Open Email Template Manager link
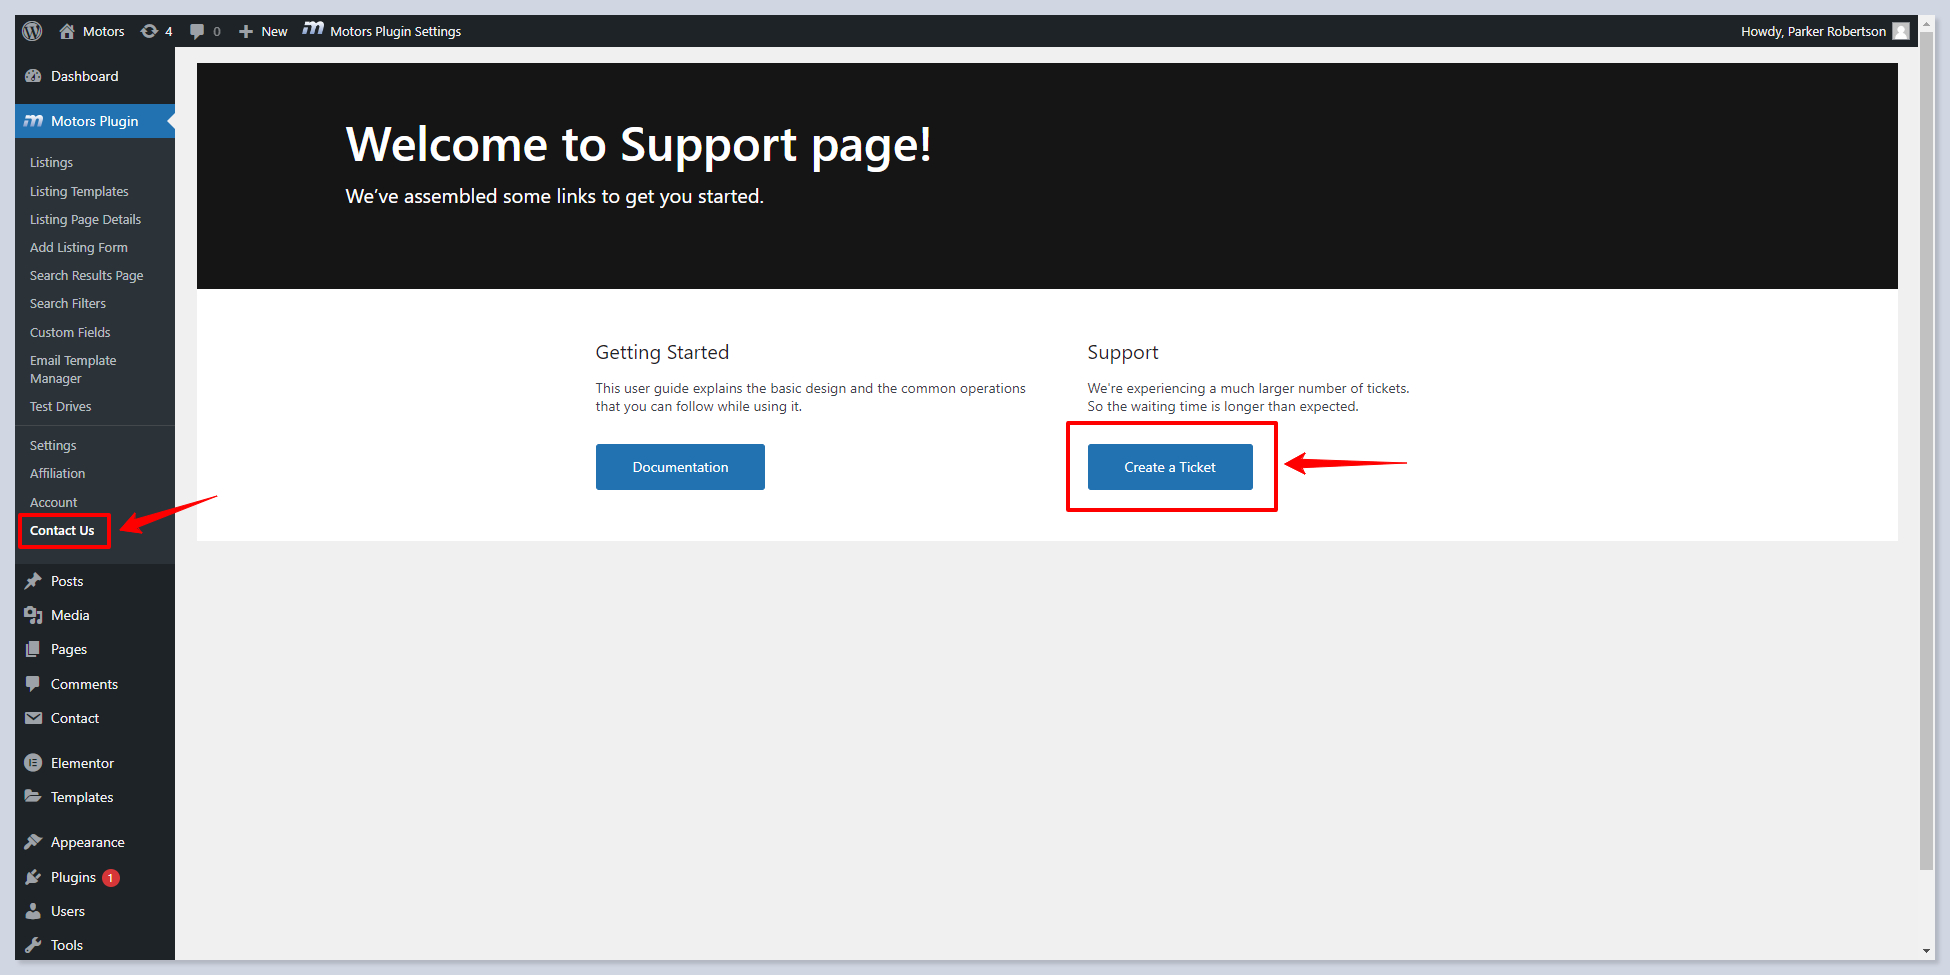 73,369
